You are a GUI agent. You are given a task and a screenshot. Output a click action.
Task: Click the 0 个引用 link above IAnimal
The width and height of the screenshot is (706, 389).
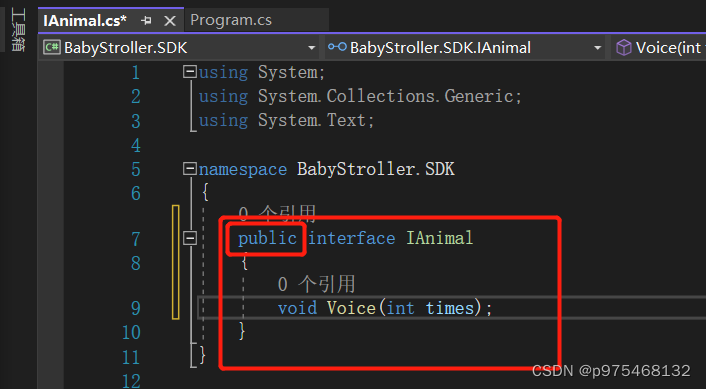click(x=277, y=215)
